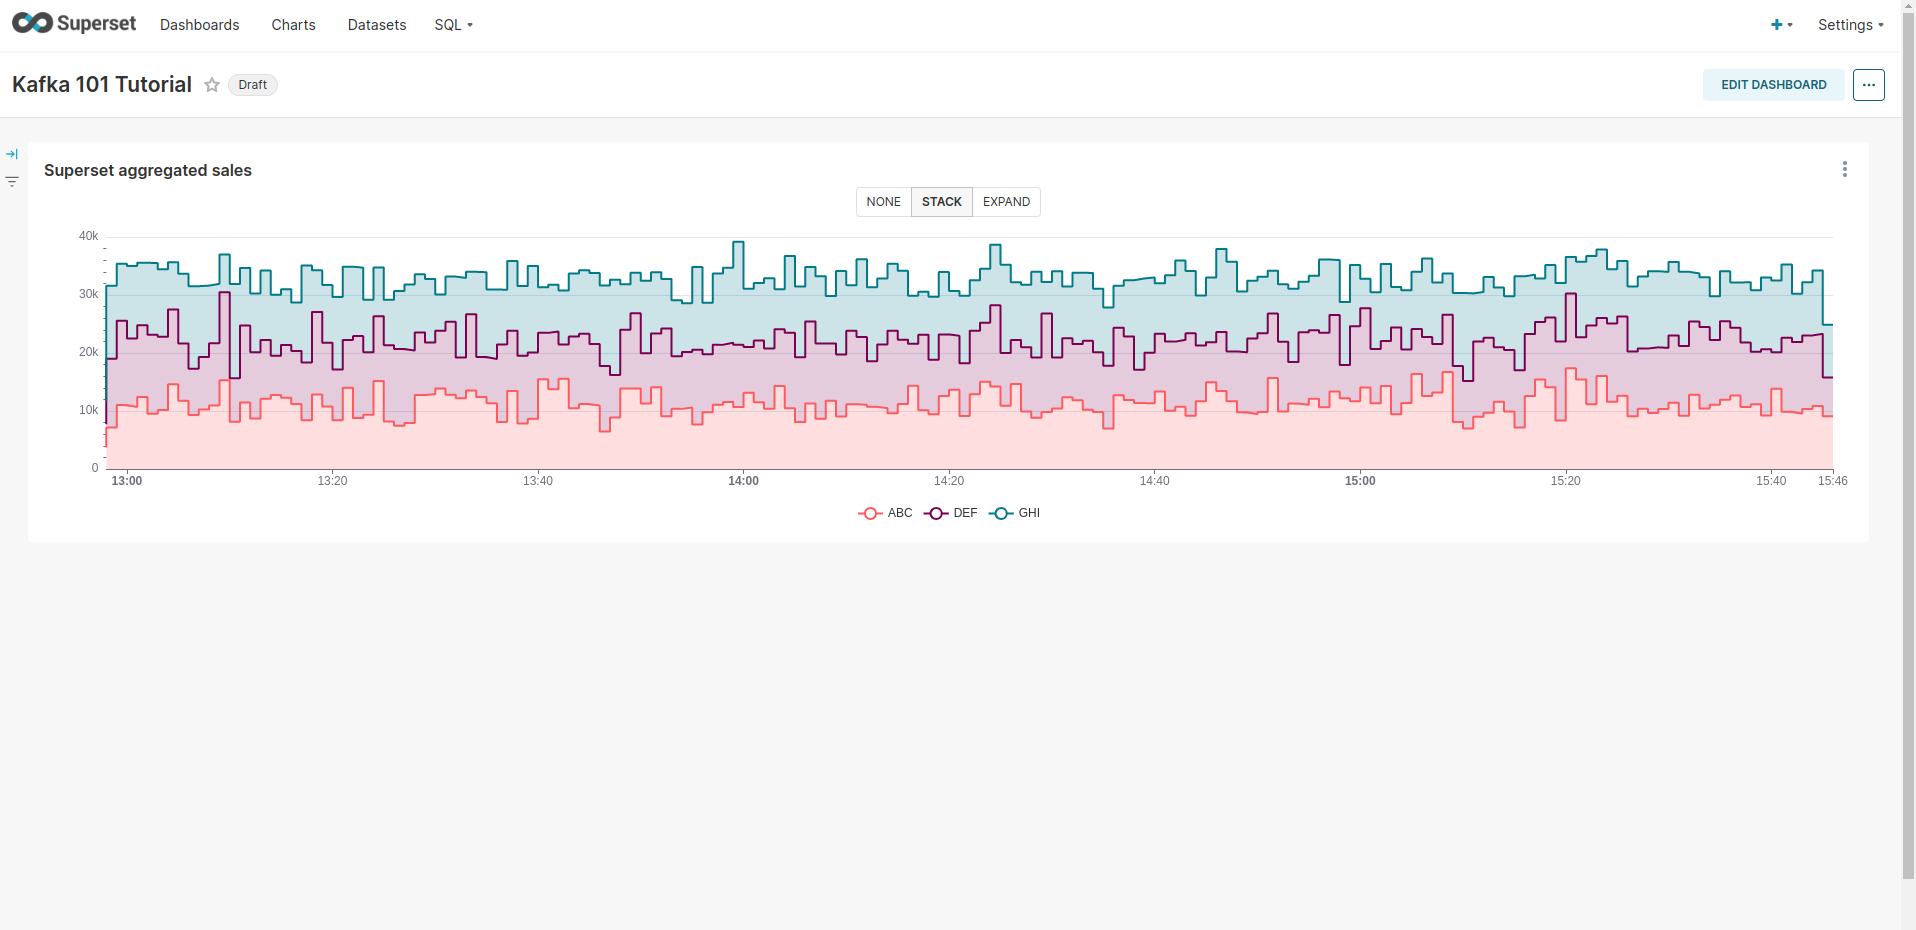
Task: Open the dashboard actions ellipsis menu
Action: point(1867,85)
